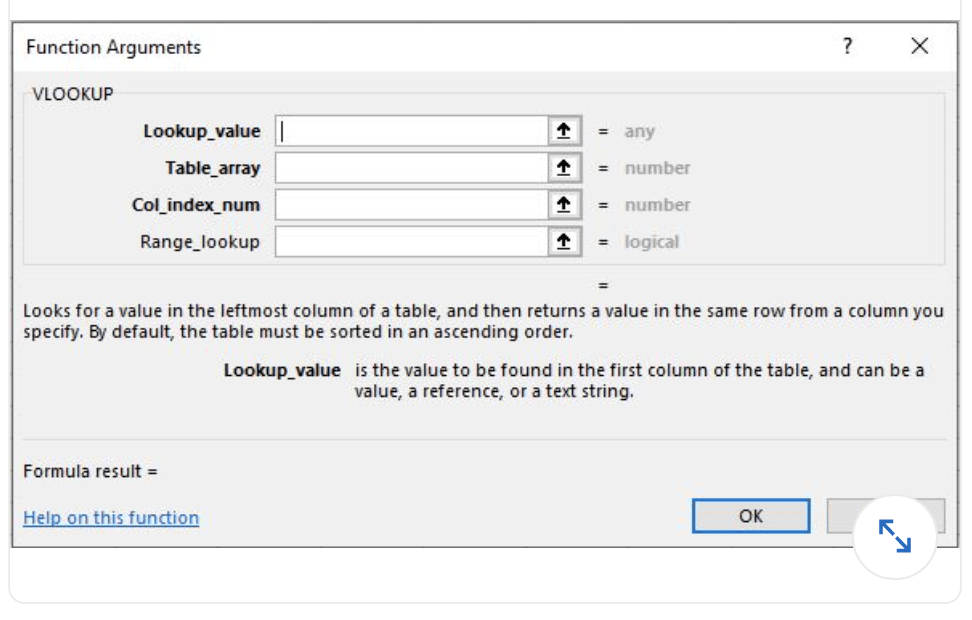Viewport: 972px width, 620px height.
Task: Click the 'Formula result =' text
Action: click(91, 471)
